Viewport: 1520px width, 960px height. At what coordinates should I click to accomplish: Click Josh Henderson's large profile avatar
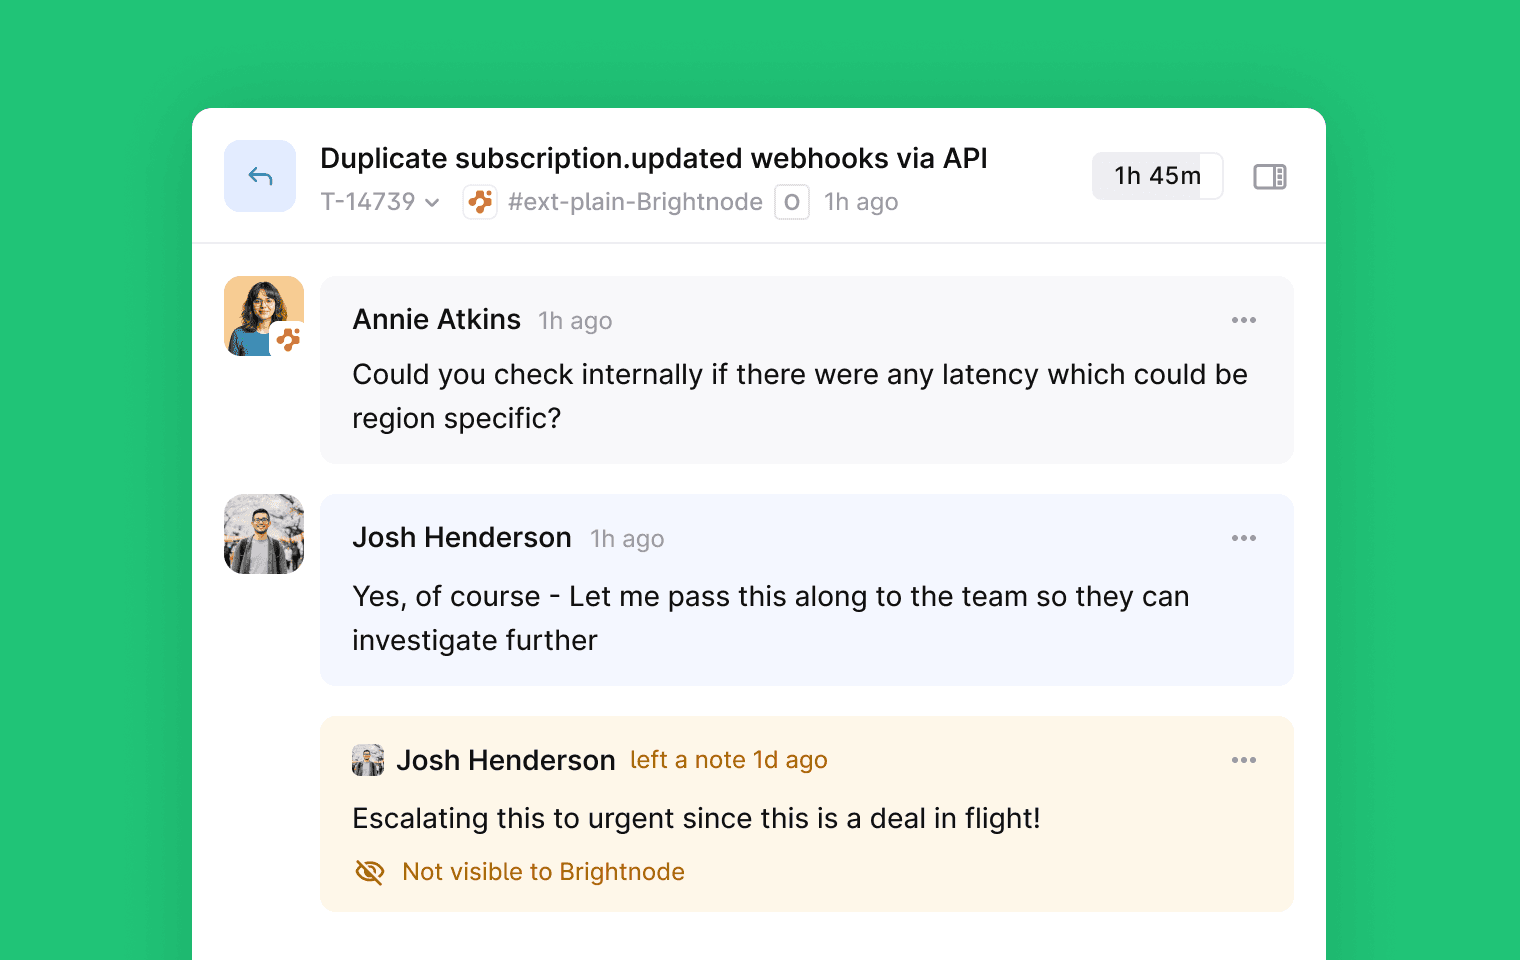click(264, 534)
